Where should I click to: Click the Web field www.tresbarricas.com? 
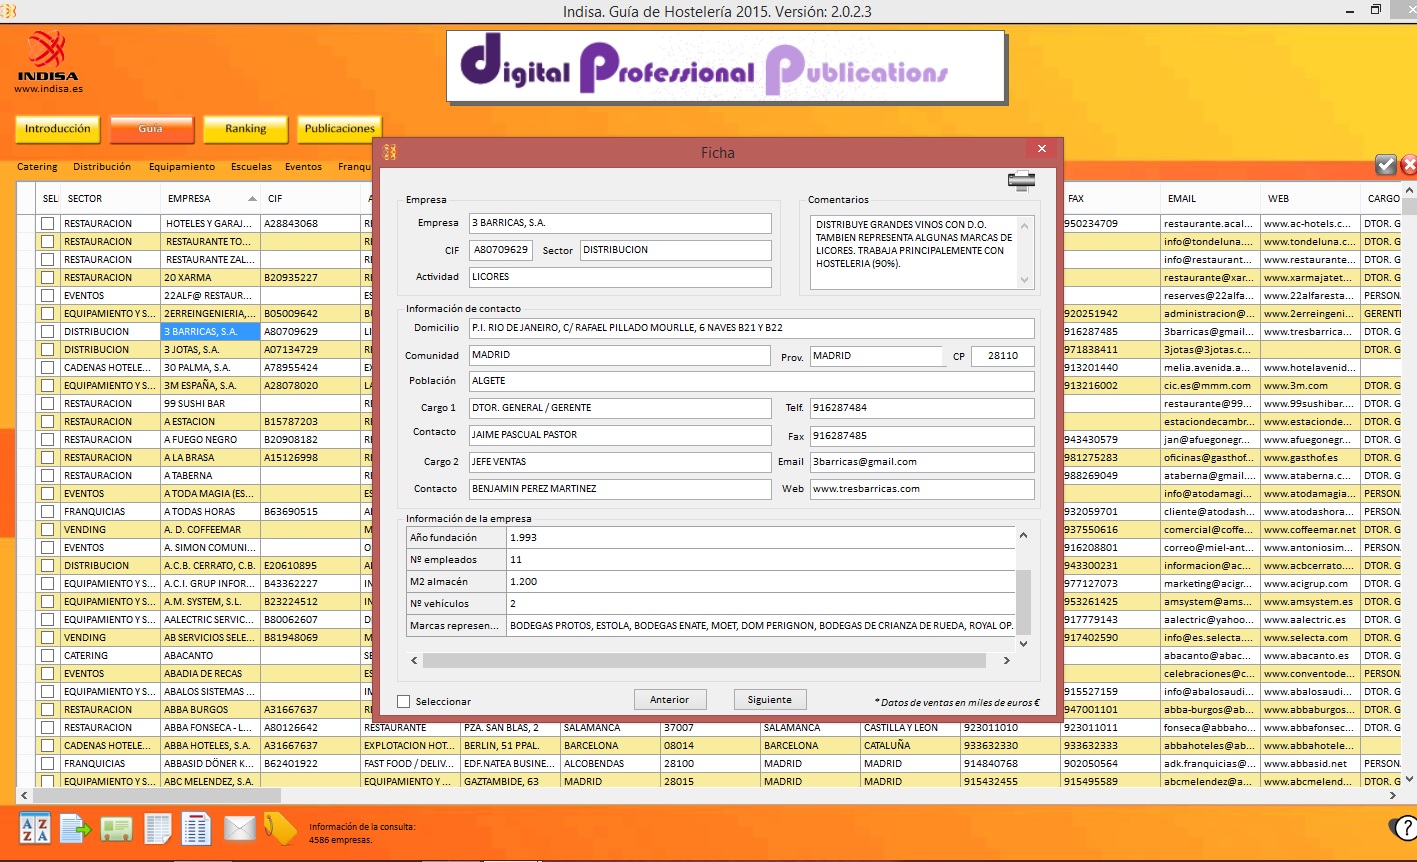[922, 489]
